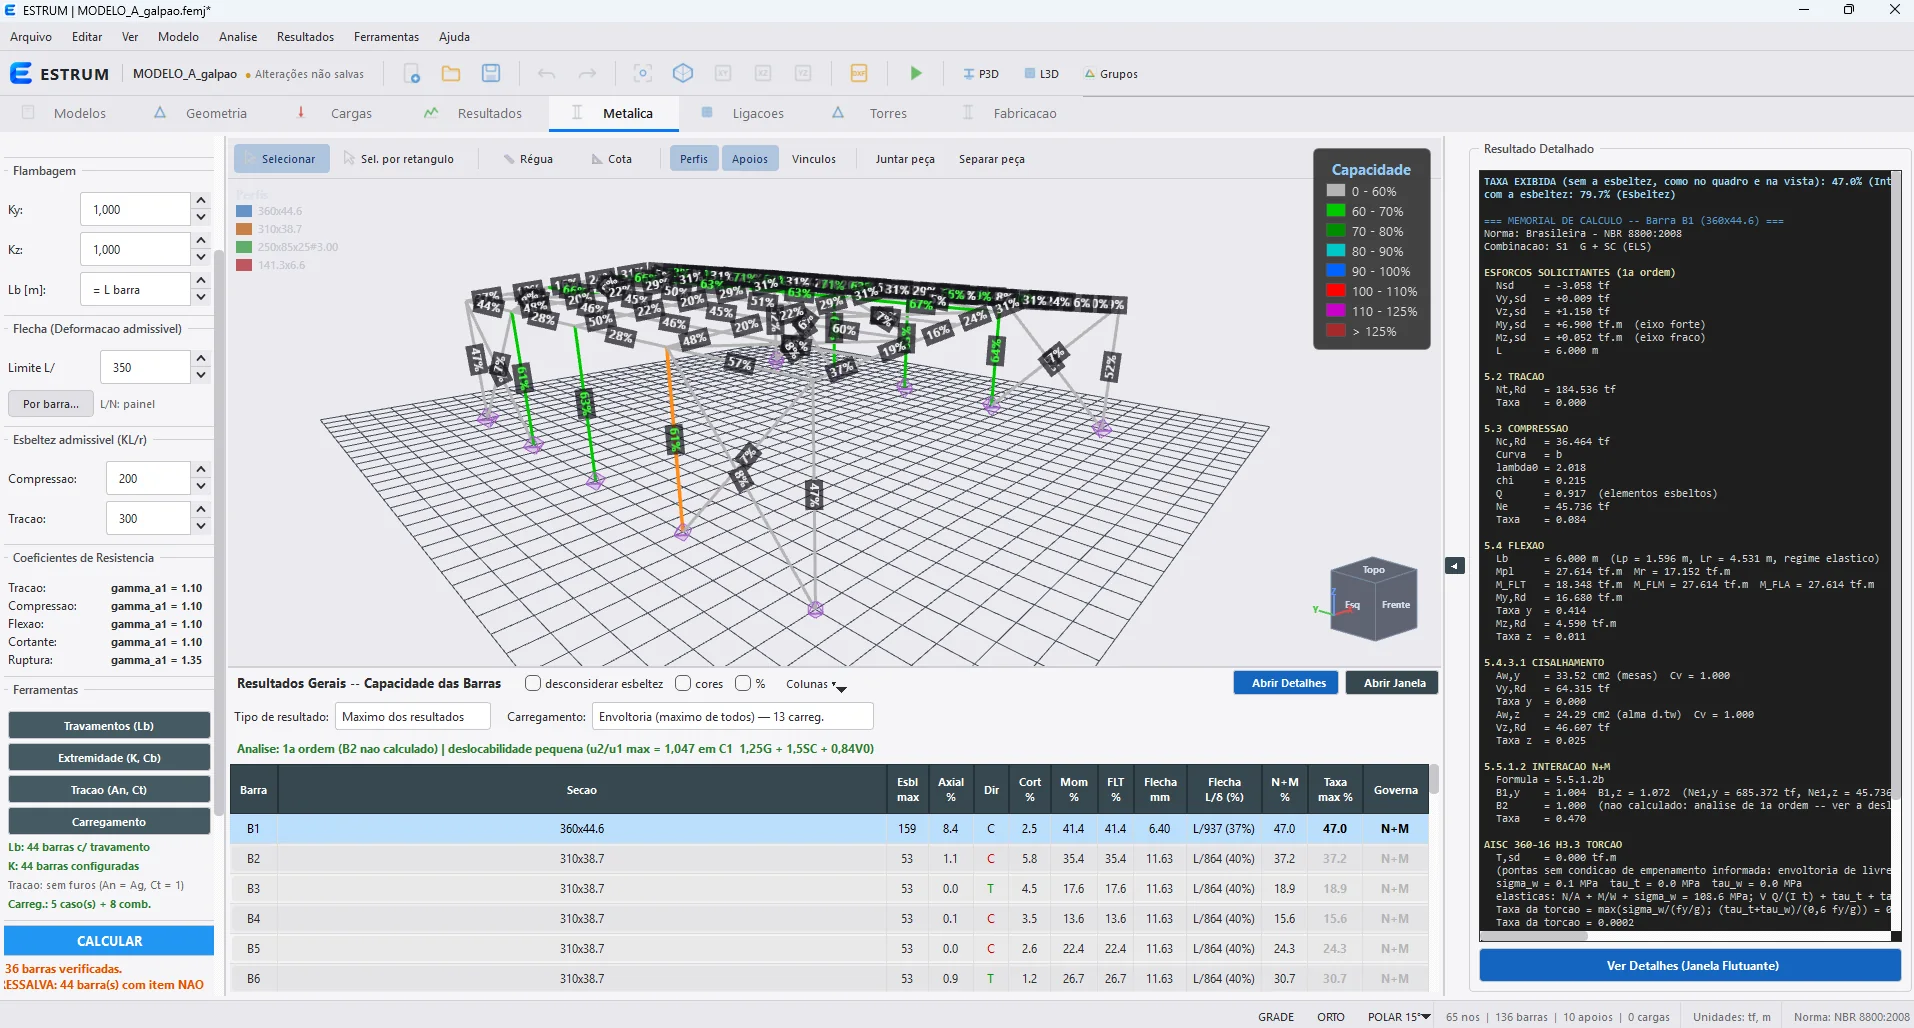1914x1028 pixels.
Task: Select the YZ plane view icon
Action: tap(803, 74)
